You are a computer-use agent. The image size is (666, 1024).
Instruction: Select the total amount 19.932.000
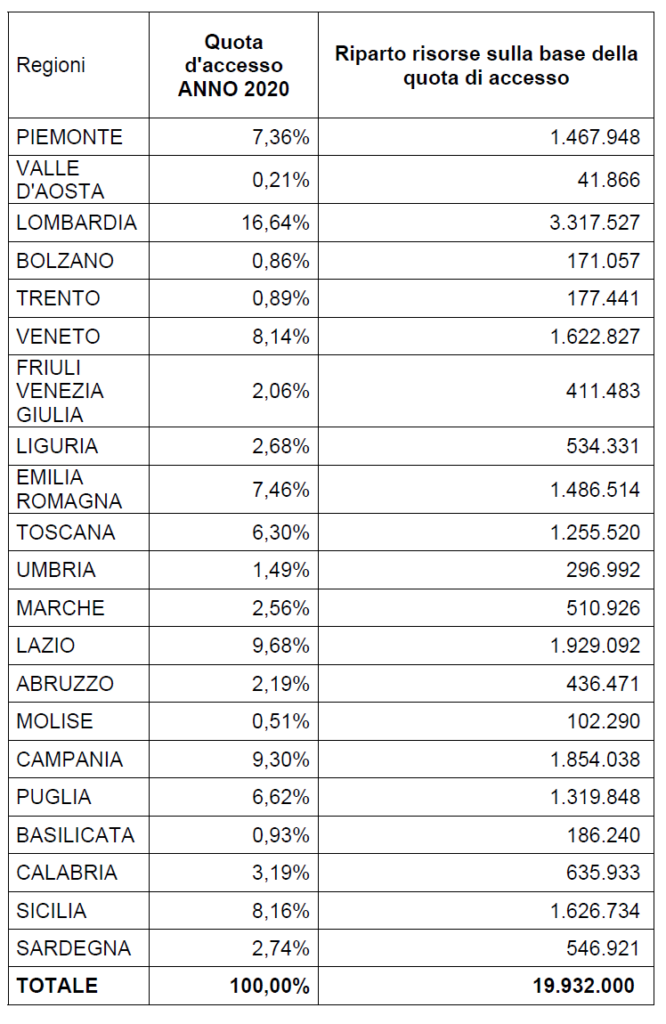point(585,986)
